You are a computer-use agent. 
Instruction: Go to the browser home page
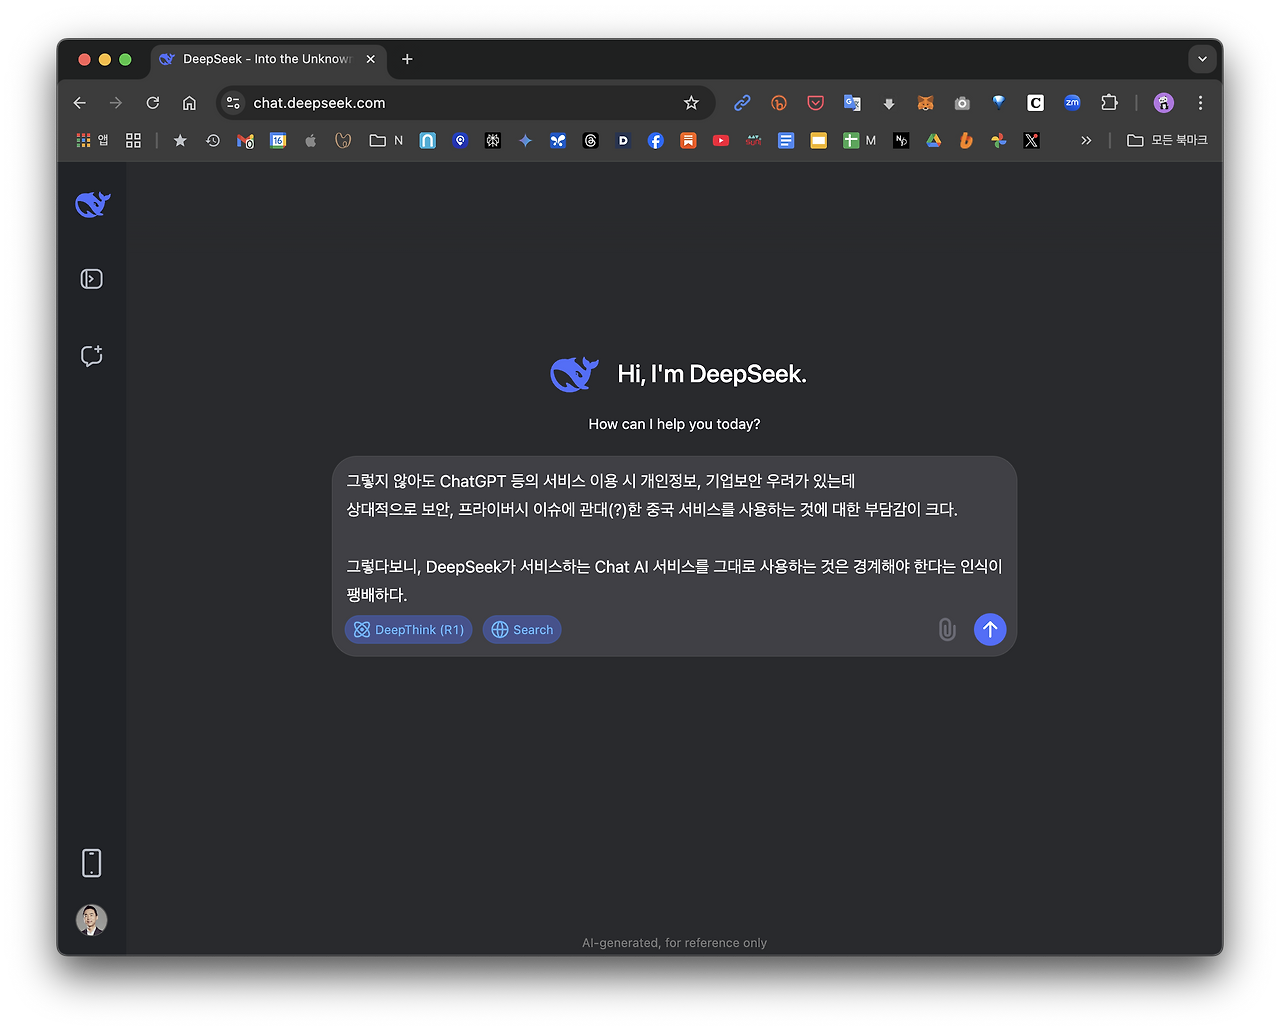tap(189, 103)
